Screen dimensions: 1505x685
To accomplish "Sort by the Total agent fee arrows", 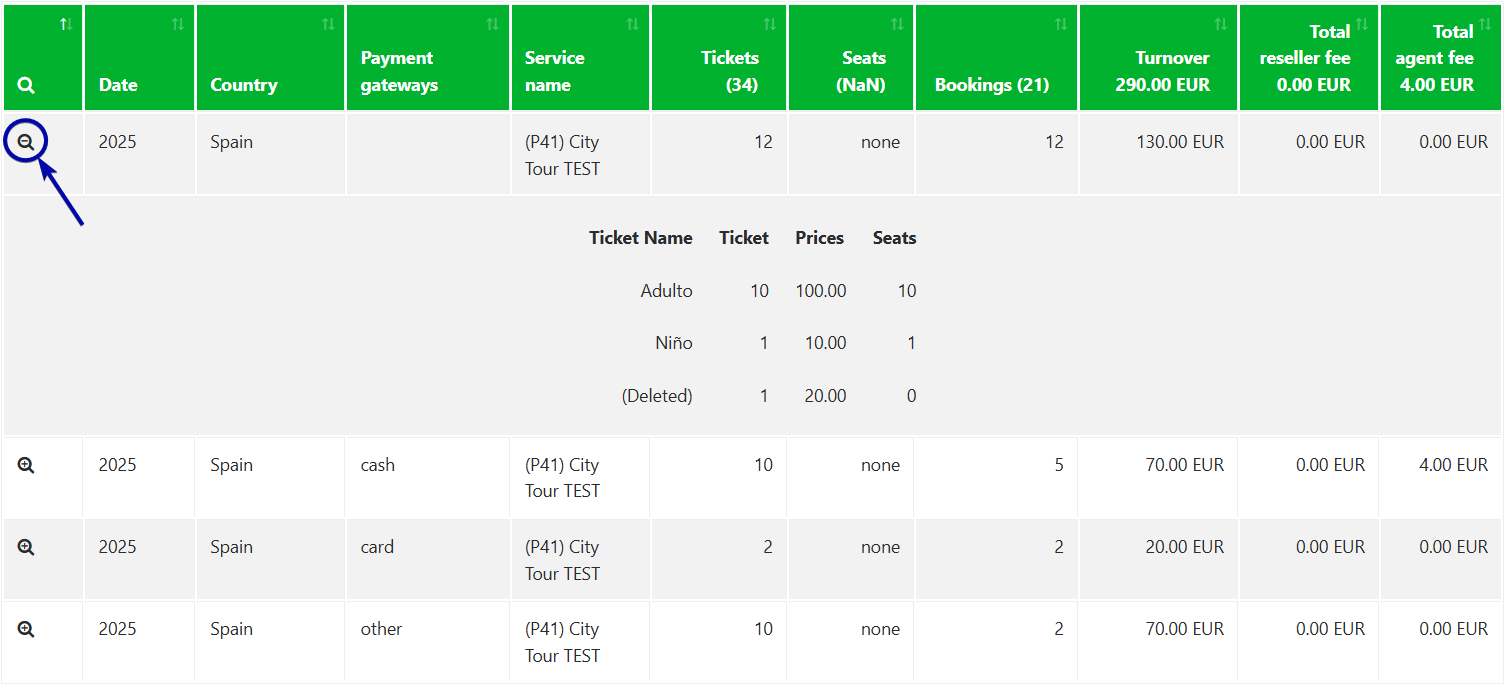I will 1485,24.
